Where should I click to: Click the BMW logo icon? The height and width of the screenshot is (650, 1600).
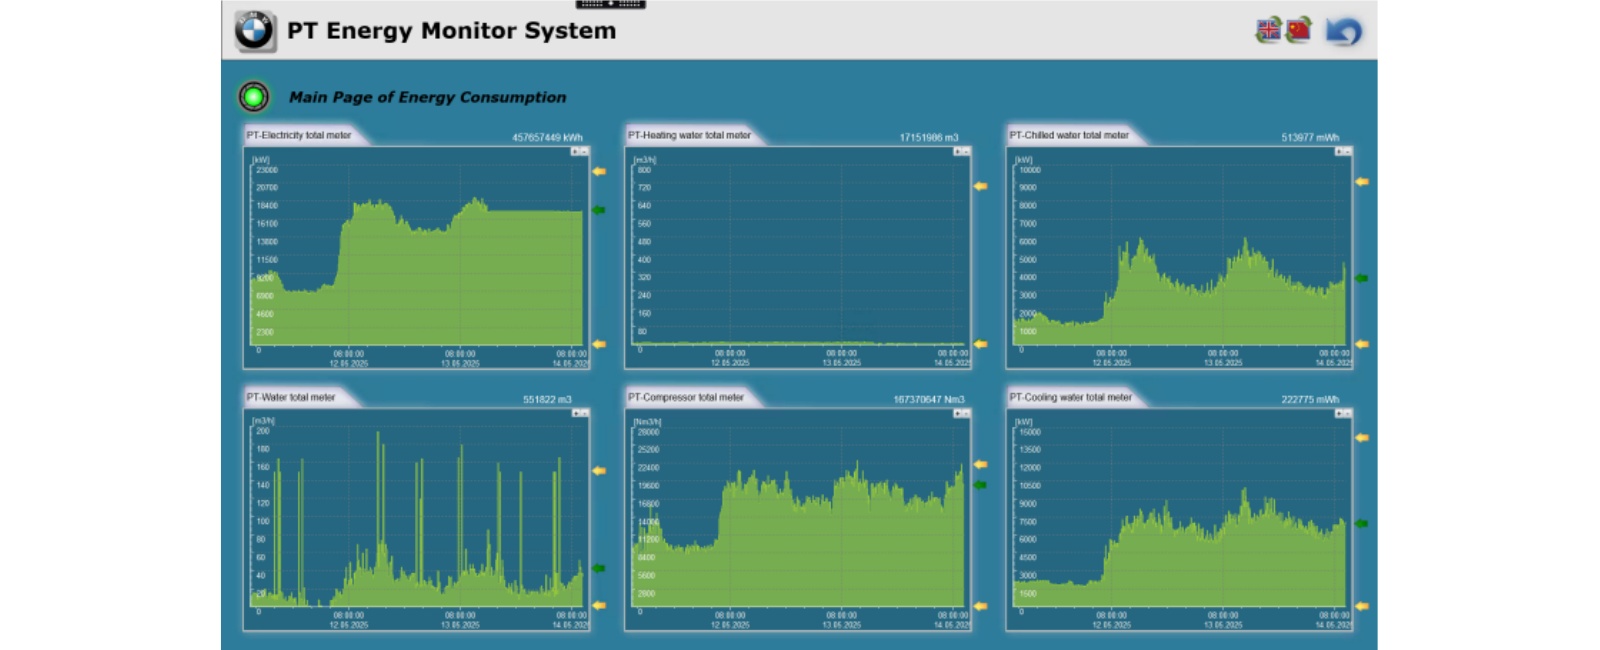254,31
